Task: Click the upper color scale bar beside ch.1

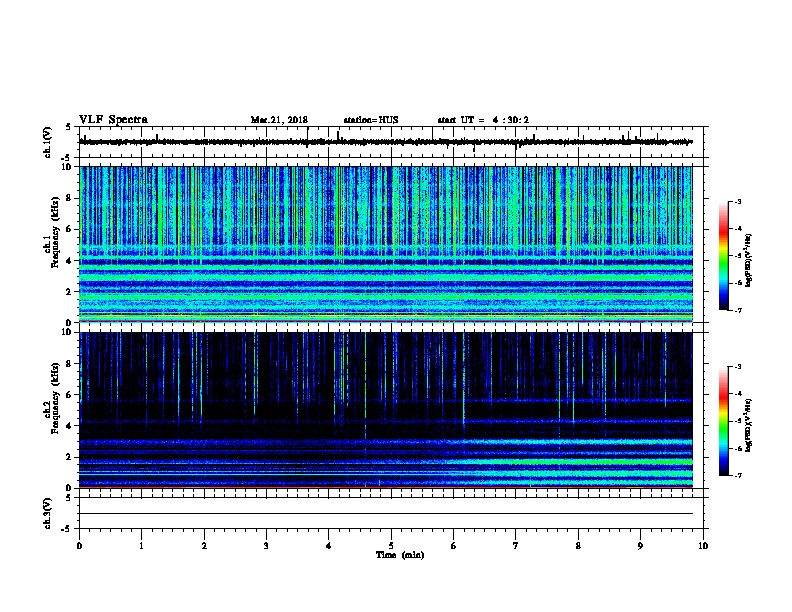Action: [x=723, y=256]
